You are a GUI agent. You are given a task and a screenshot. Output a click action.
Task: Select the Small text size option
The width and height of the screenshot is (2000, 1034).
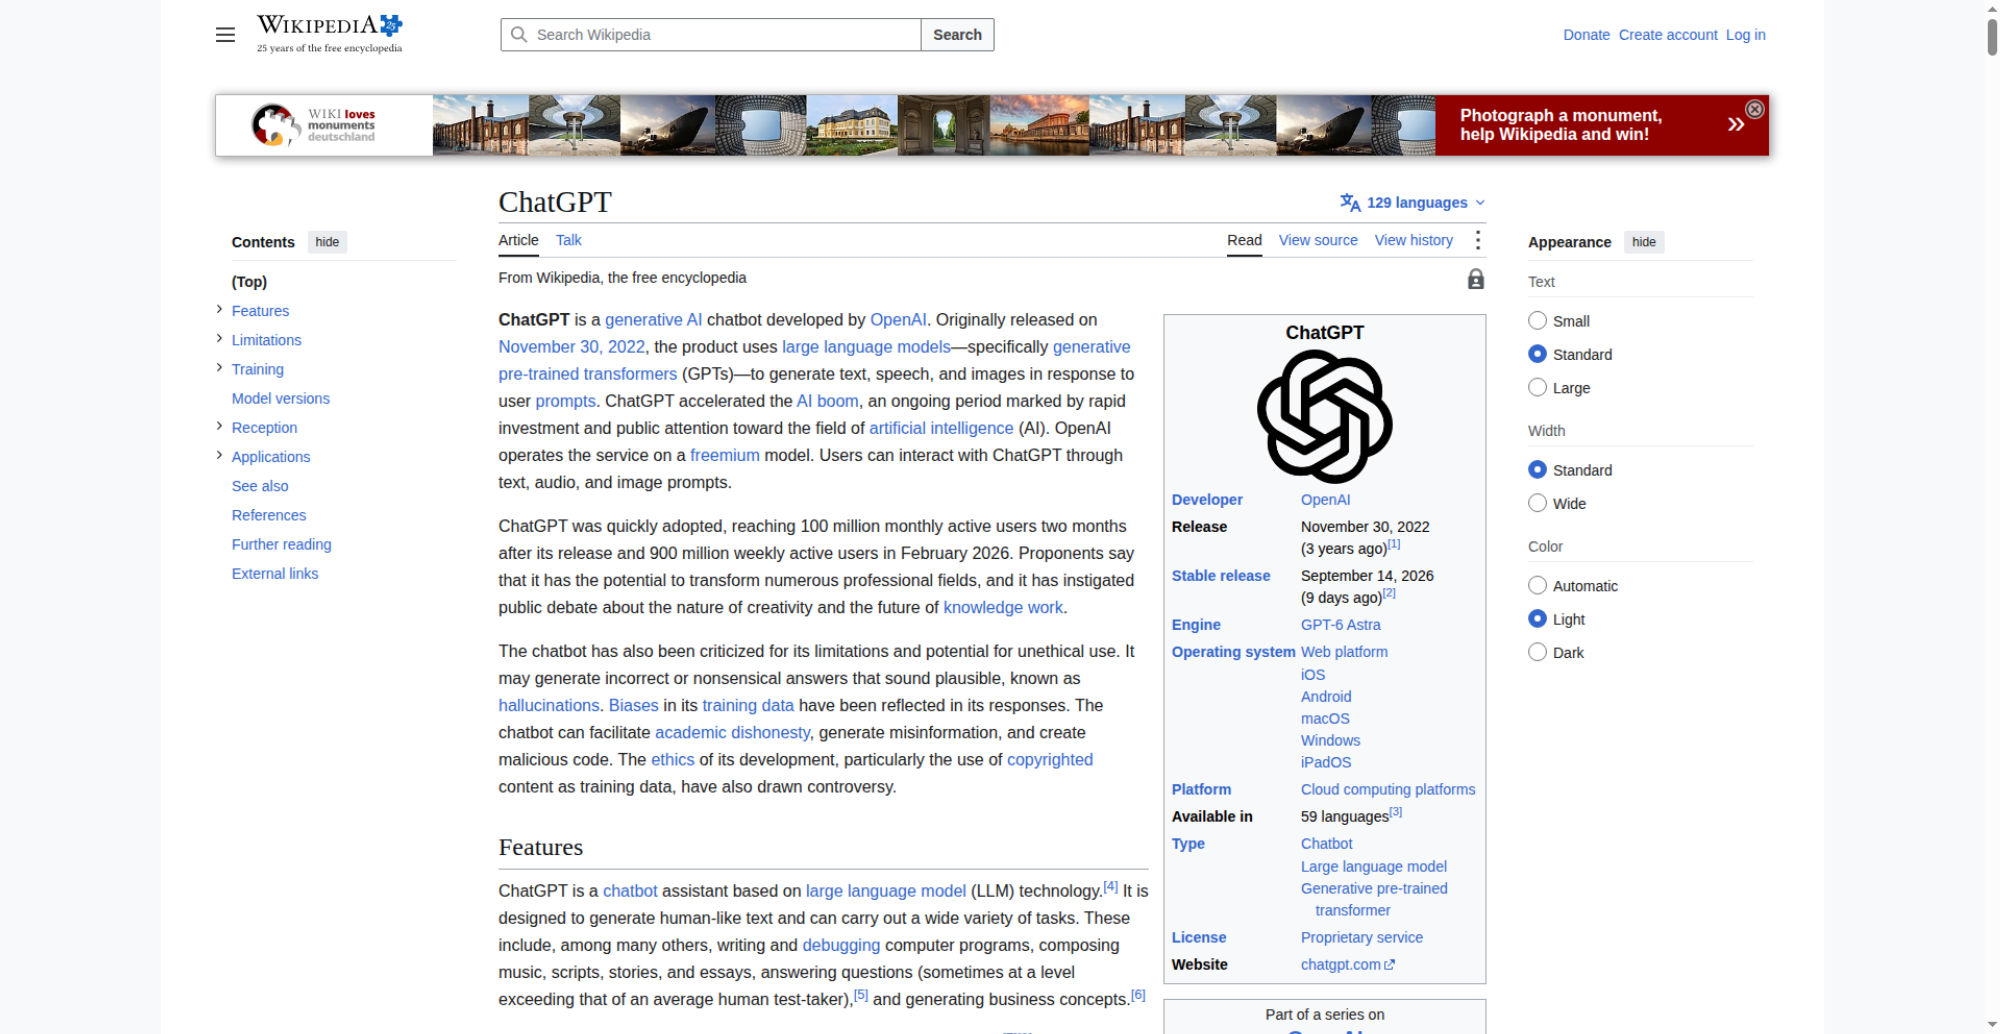(x=1537, y=321)
